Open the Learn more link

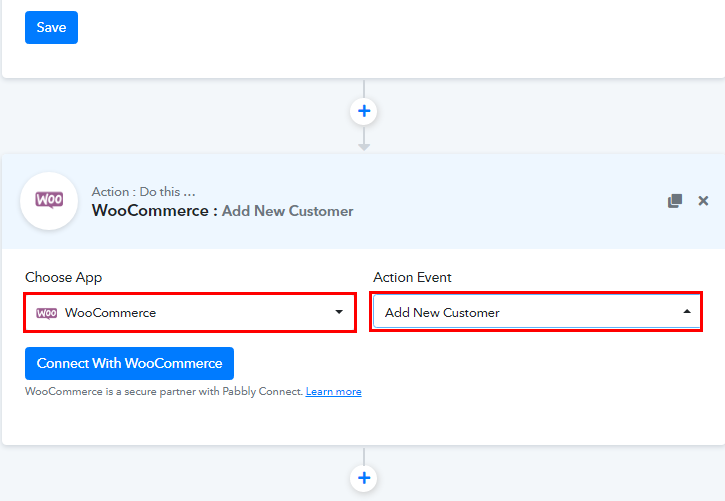click(x=333, y=391)
